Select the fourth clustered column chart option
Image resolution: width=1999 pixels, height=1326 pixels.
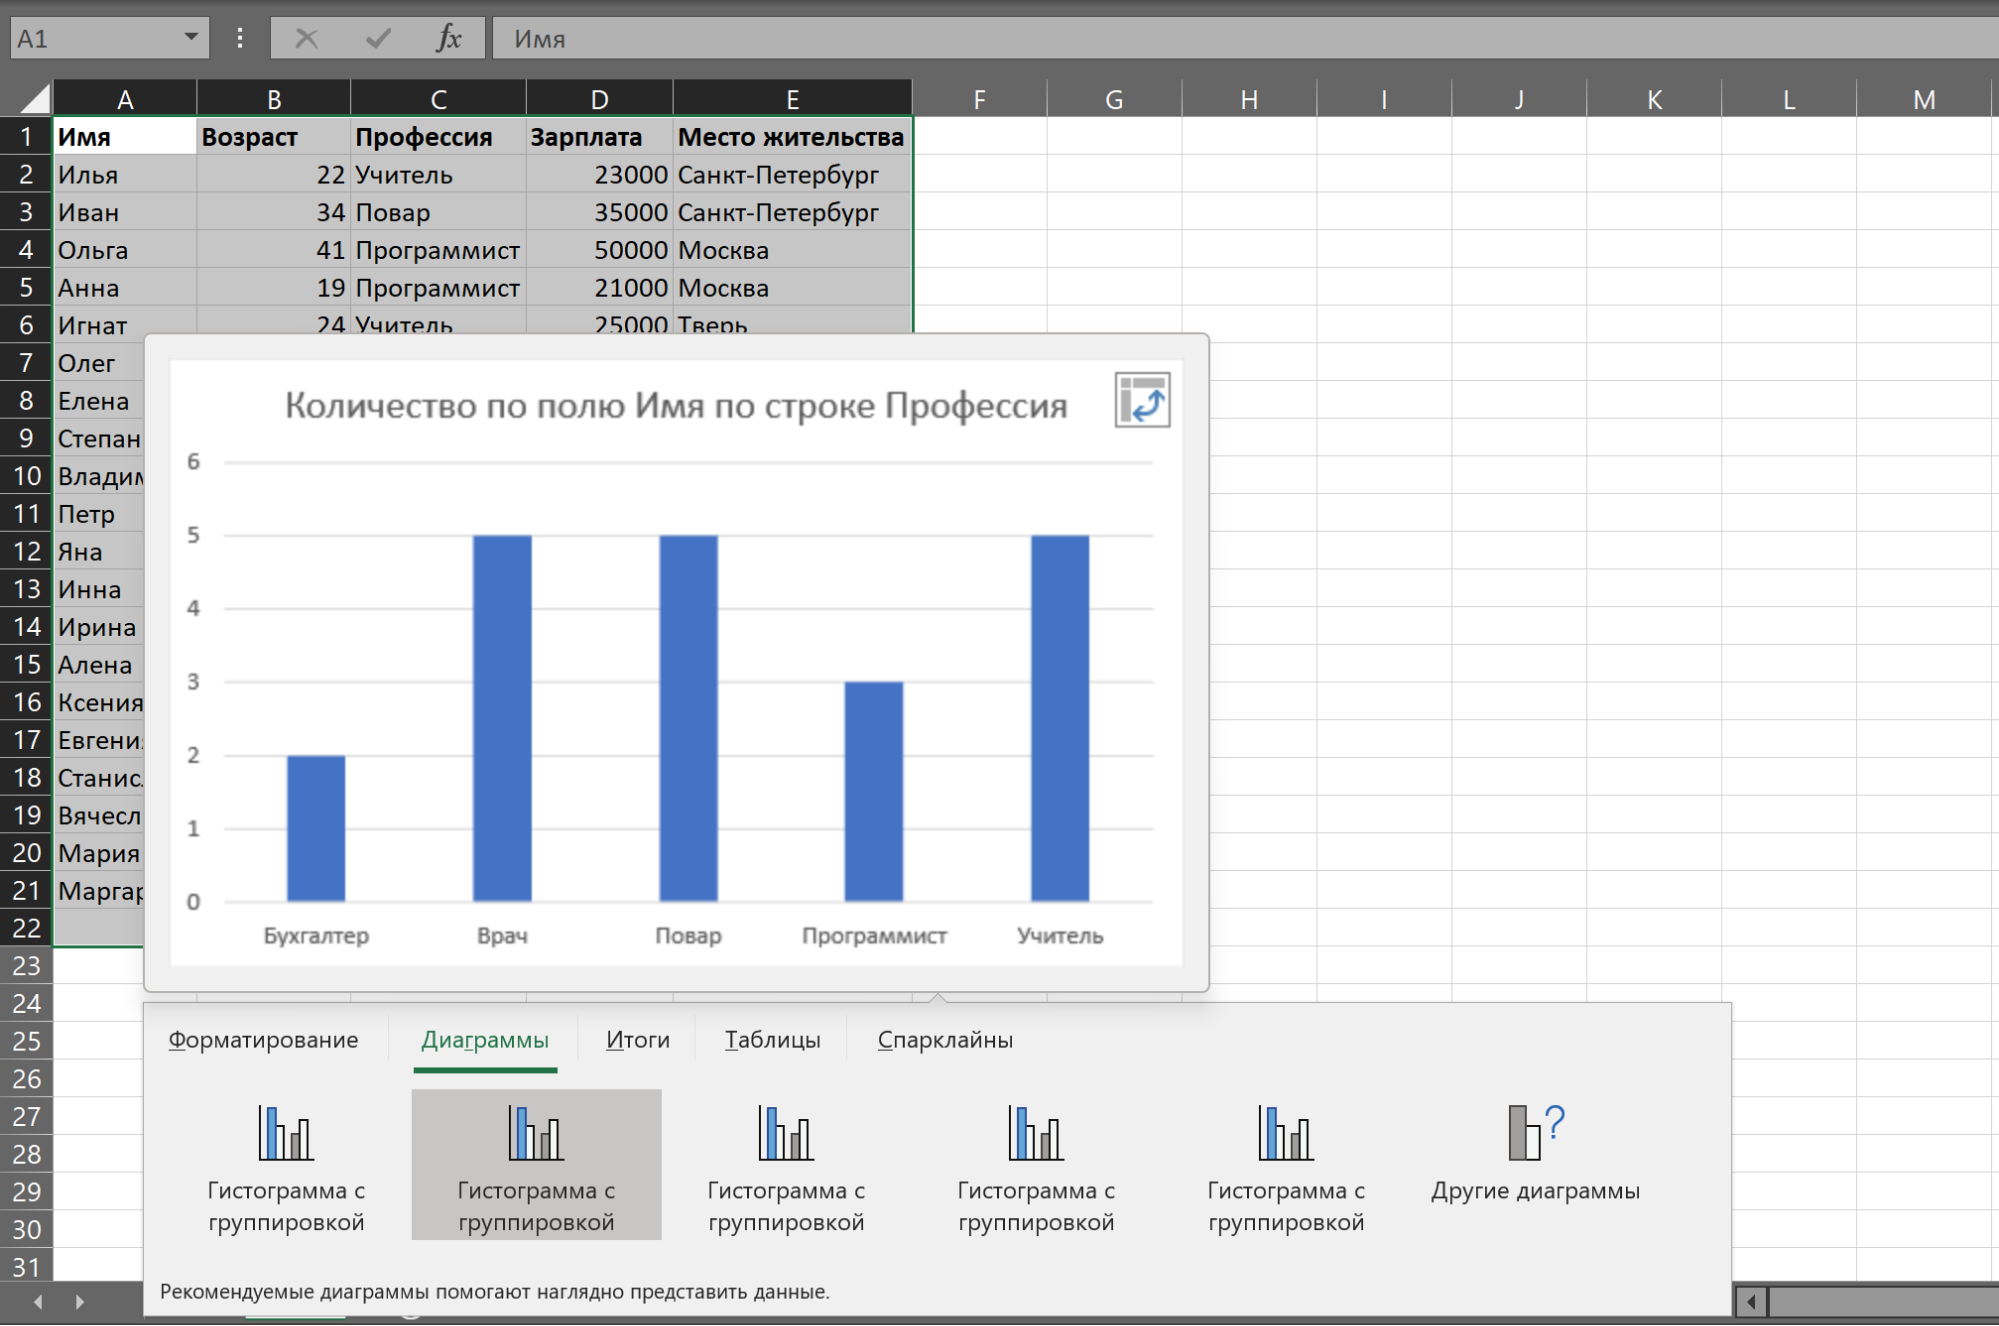point(1036,1165)
